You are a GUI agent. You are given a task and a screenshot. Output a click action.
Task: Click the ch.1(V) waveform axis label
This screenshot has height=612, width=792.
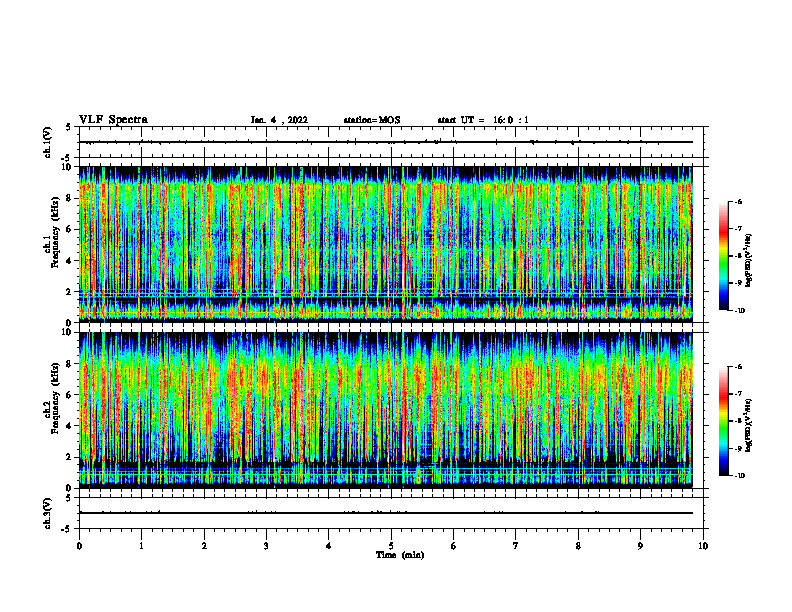click(x=48, y=142)
